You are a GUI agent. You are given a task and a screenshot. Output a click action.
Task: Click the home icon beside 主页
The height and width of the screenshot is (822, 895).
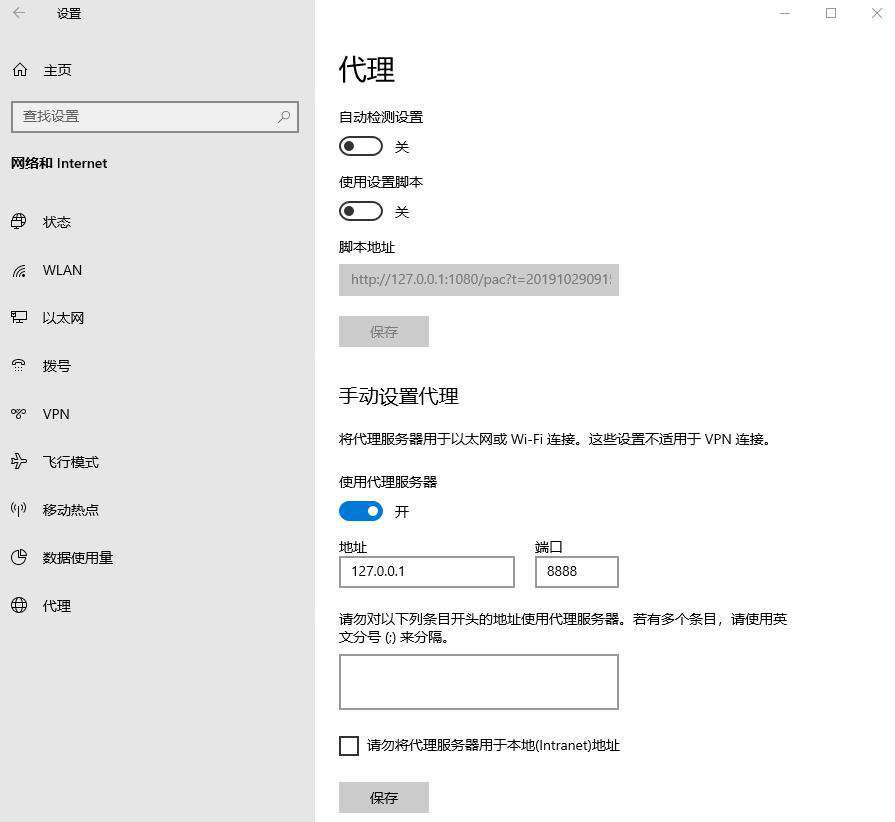[x=20, y=70]
